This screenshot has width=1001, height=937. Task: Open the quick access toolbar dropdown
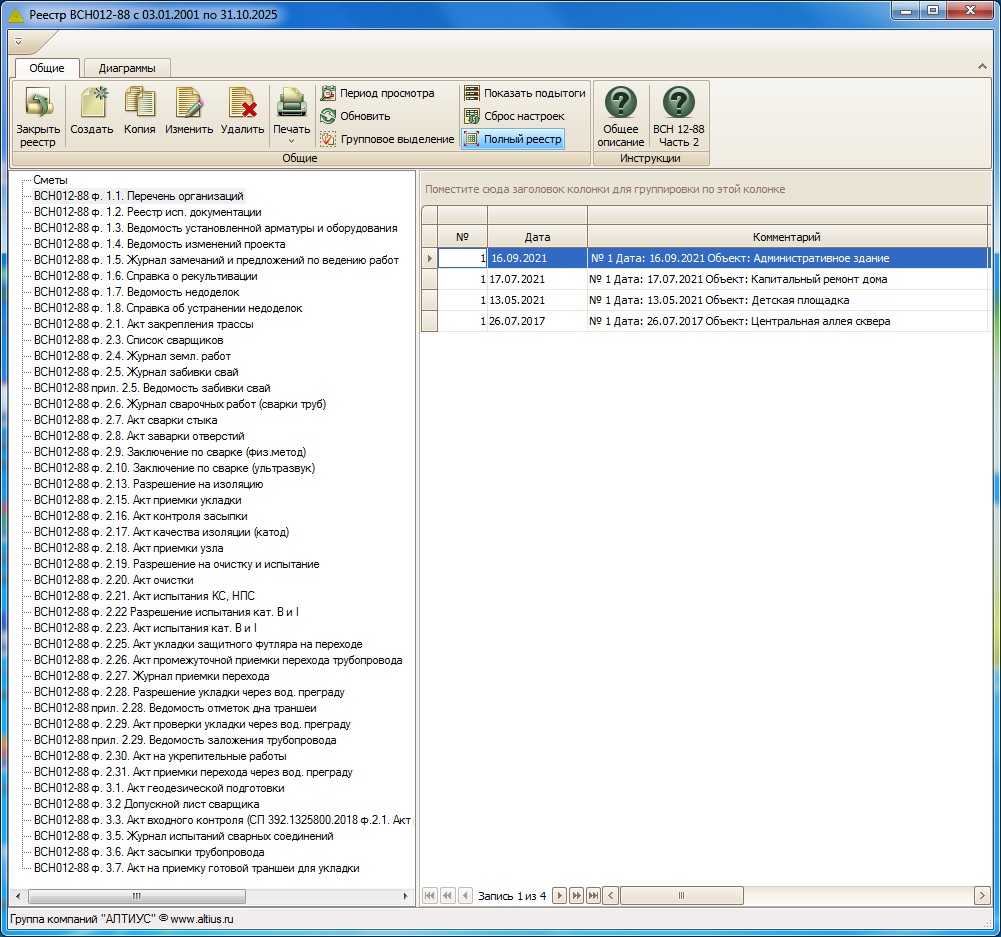[x=19, y=41]
